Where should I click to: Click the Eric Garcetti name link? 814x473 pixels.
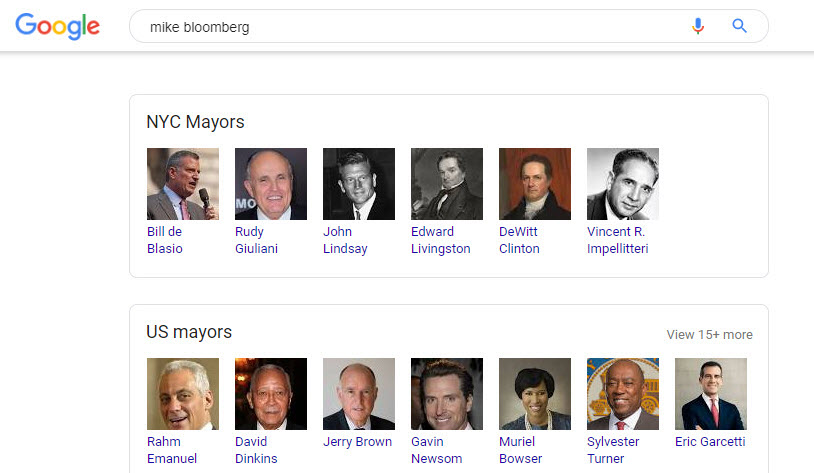coord(710,442)
